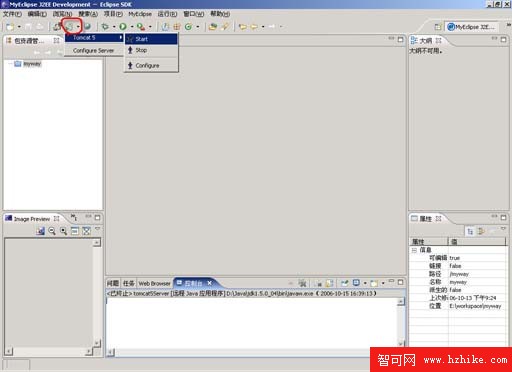The image size is (512, 372).
Task: Click the New Java Project toolbar icon
Action: pos(165,27)
